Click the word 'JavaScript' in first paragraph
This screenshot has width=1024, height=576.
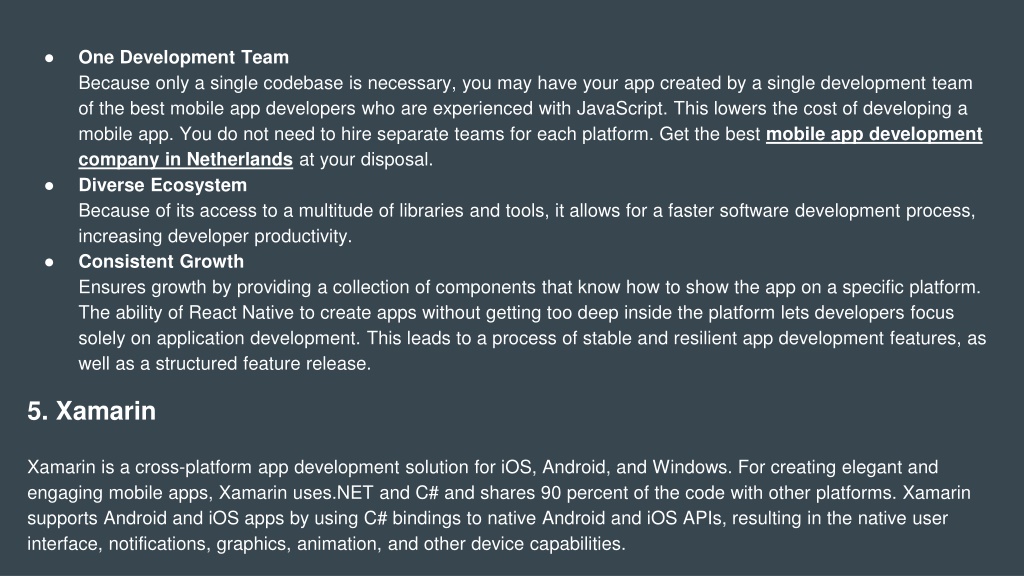pyautogui.click(x=619, y=108)
